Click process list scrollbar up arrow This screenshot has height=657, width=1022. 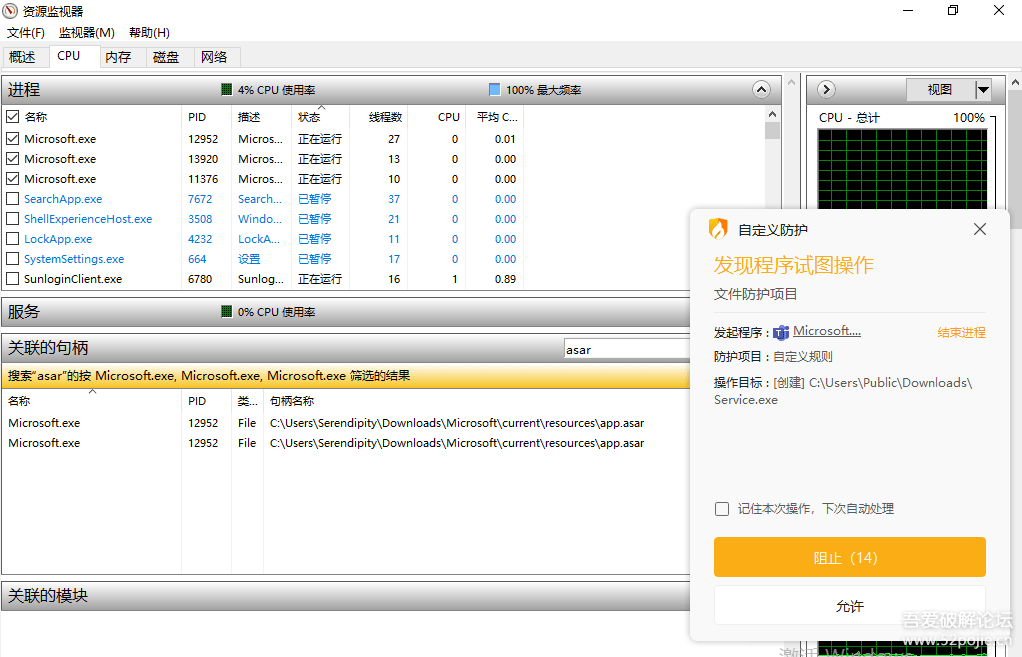click(x=772, y=114)
